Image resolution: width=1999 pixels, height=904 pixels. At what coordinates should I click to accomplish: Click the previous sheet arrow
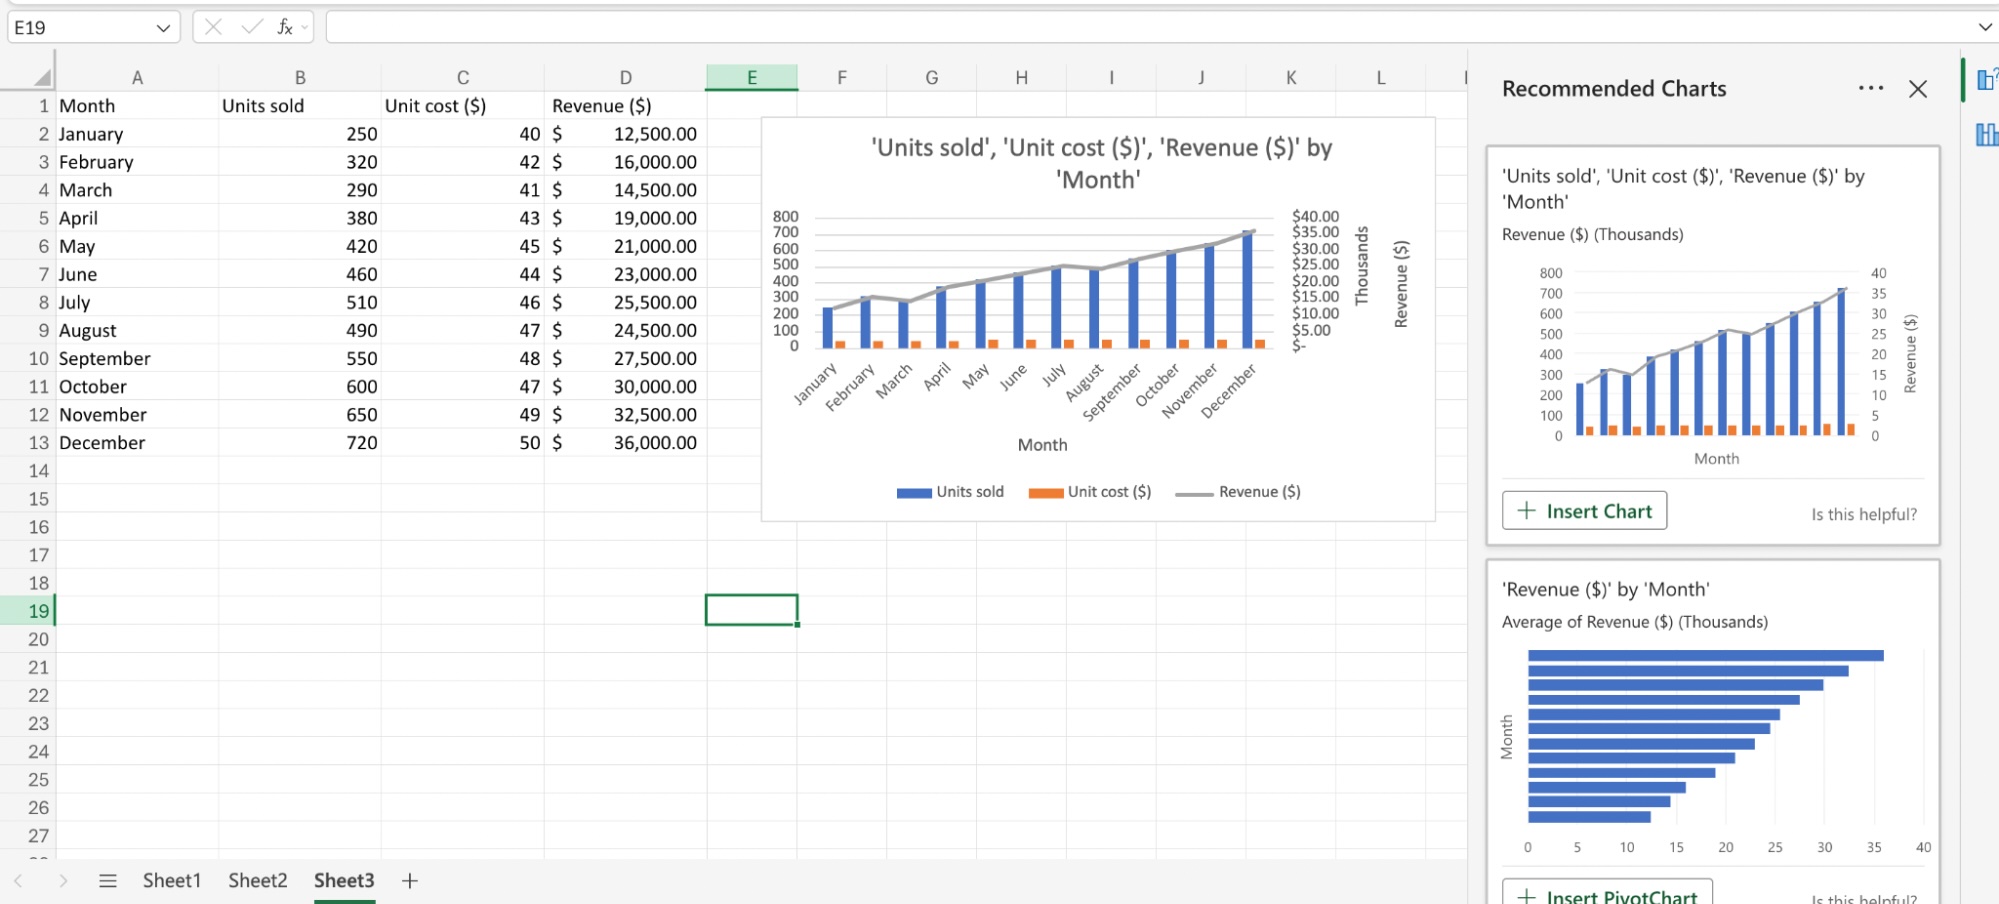pos(18,880)
